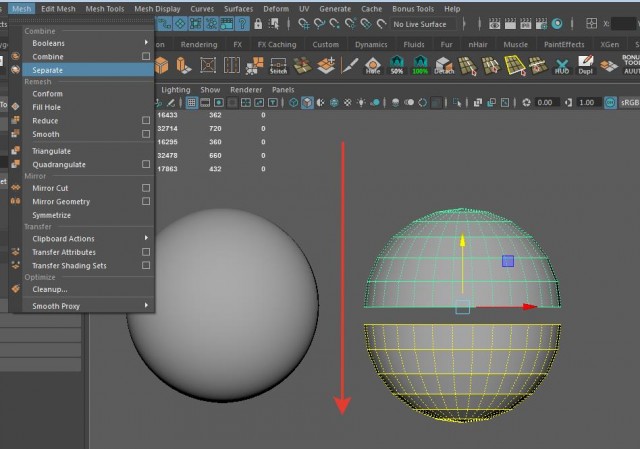Open the Mirror Geometry option box
Viewport: 640px width, 449px height.
(x=146, y=201)
